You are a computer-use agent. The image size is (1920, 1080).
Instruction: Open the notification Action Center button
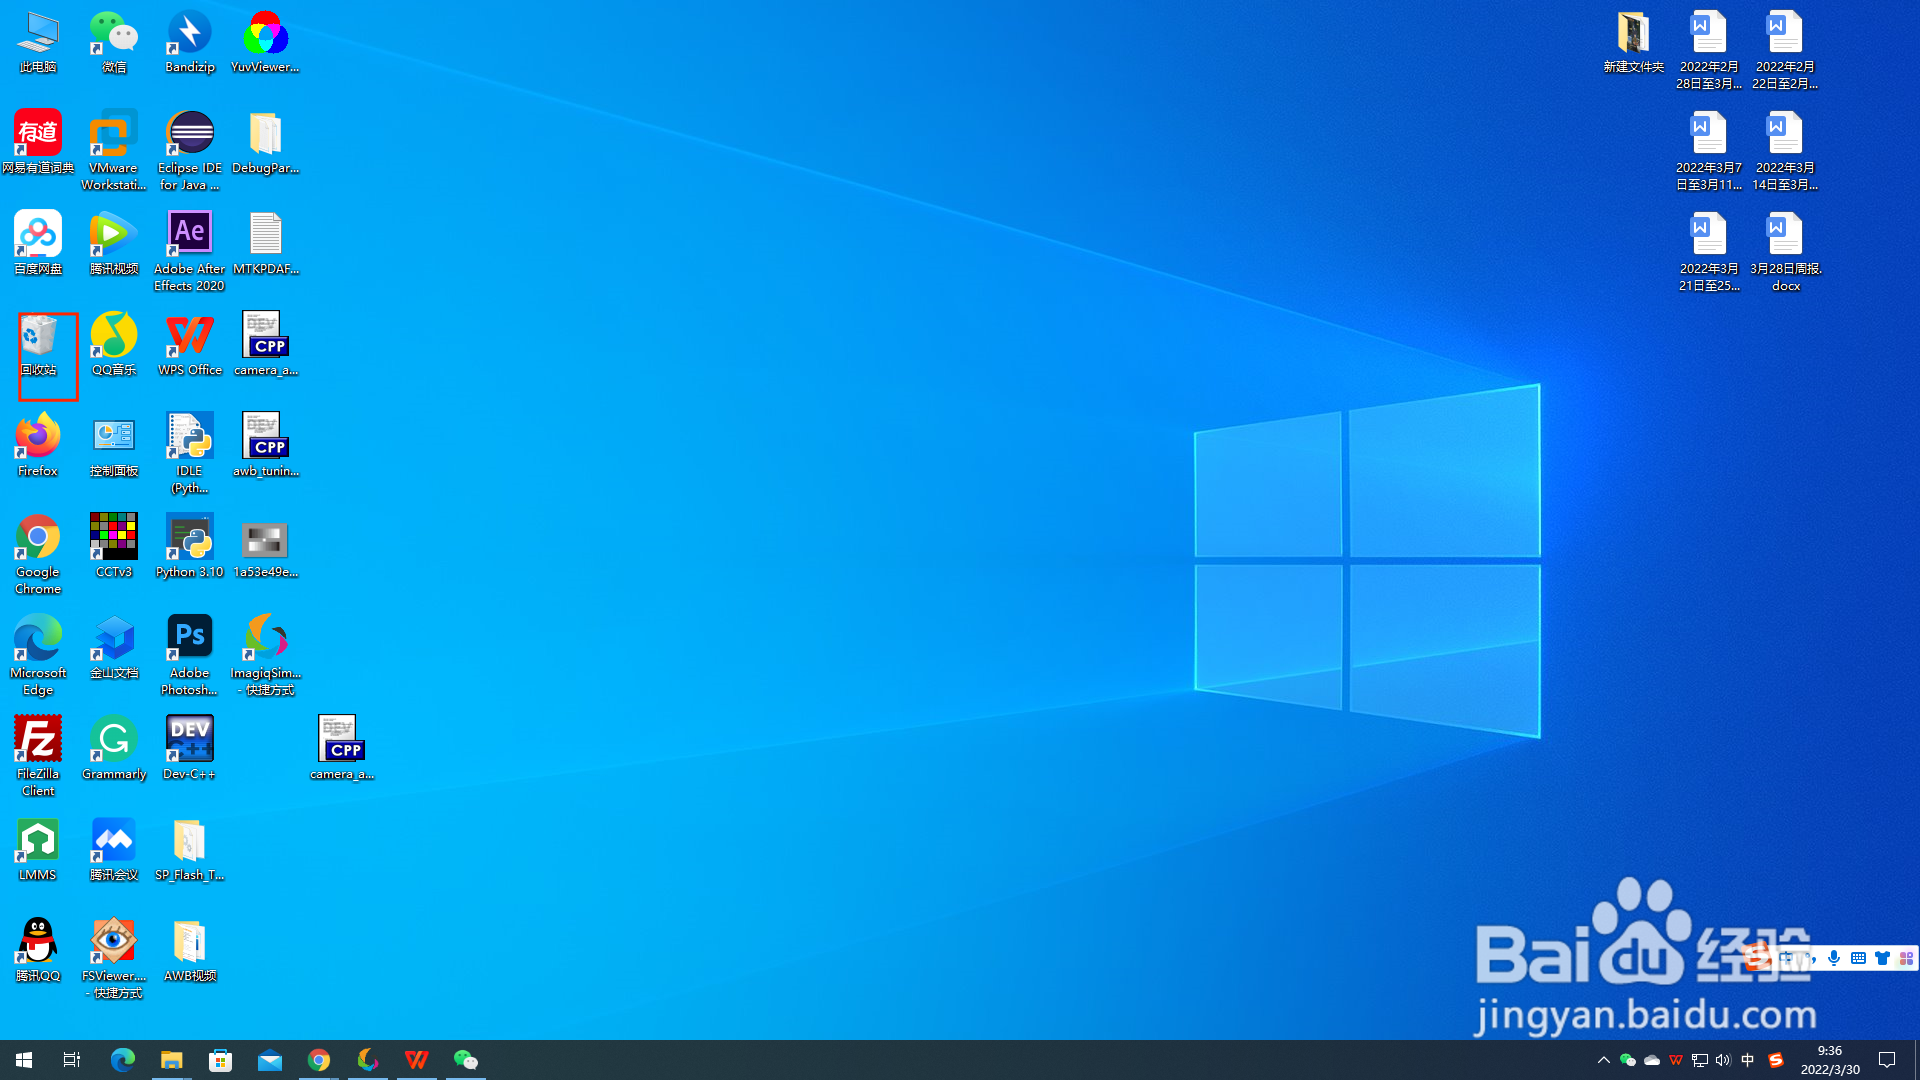1887,1060
